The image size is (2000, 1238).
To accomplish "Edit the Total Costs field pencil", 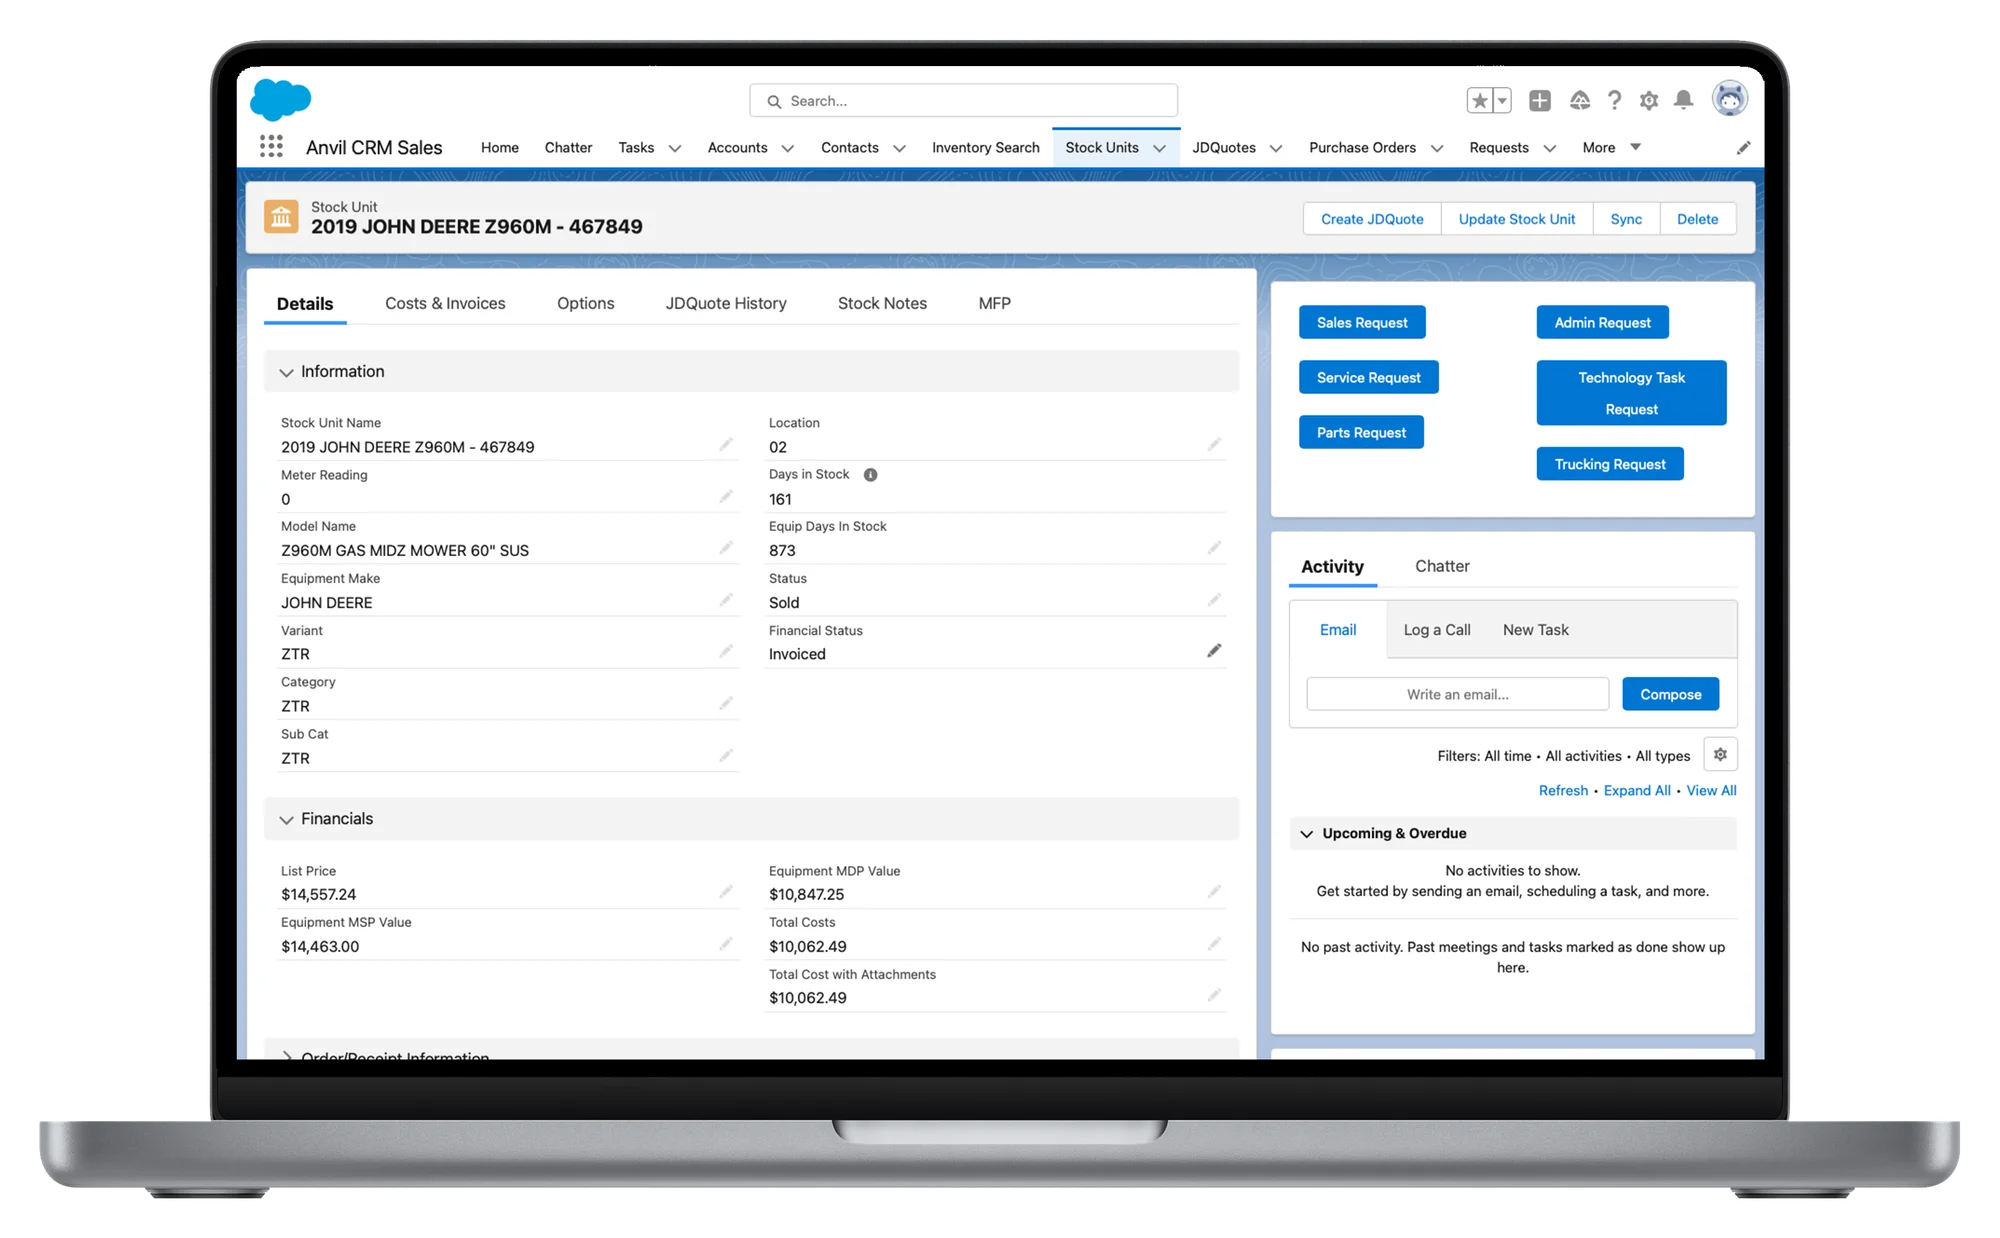I will click(x=1214, y=944).
